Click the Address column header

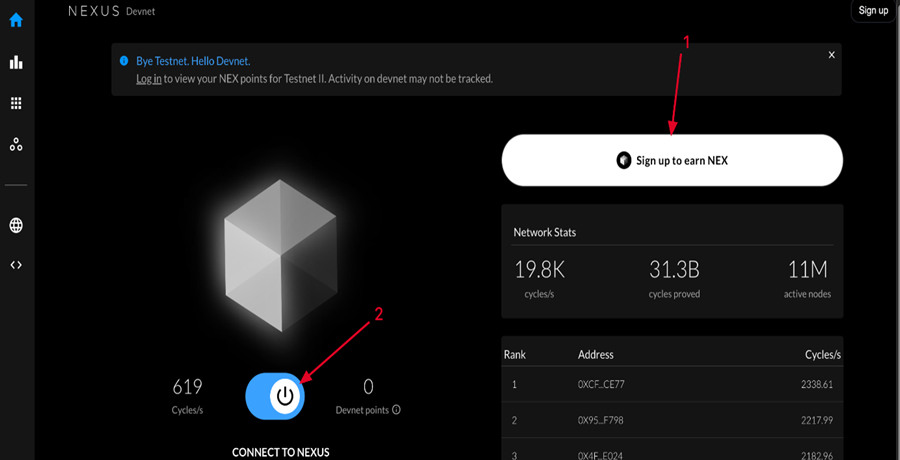coord(596,354)
